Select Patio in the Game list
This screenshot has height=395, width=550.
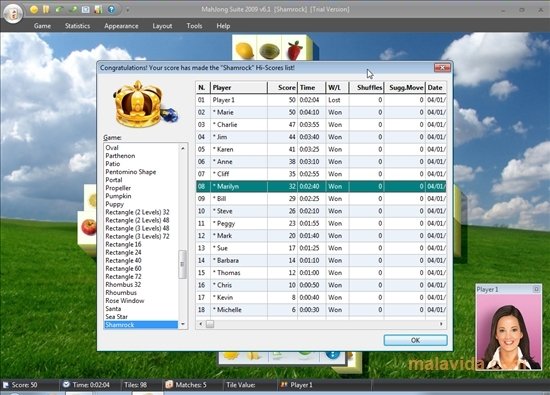(x=141, y=164)
